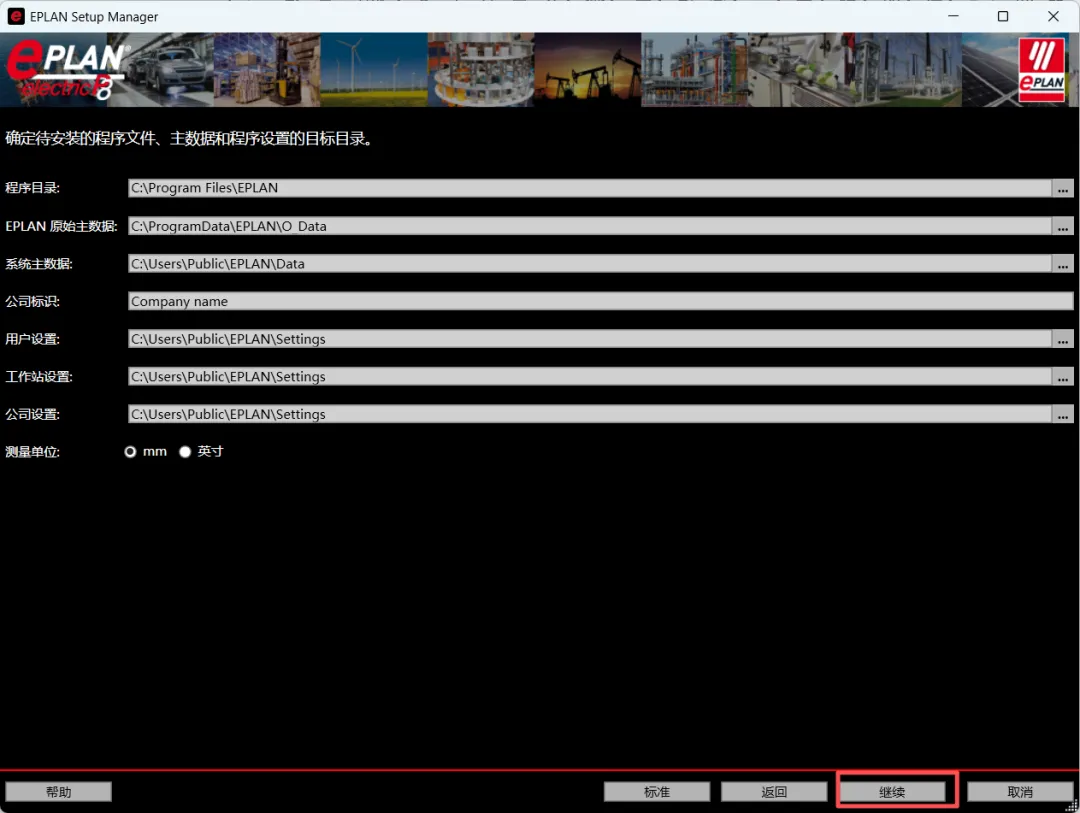Click the EPLAN 原始主数据 label
1080x813 pixels.
pyautogui.click(x=61, y=226)
